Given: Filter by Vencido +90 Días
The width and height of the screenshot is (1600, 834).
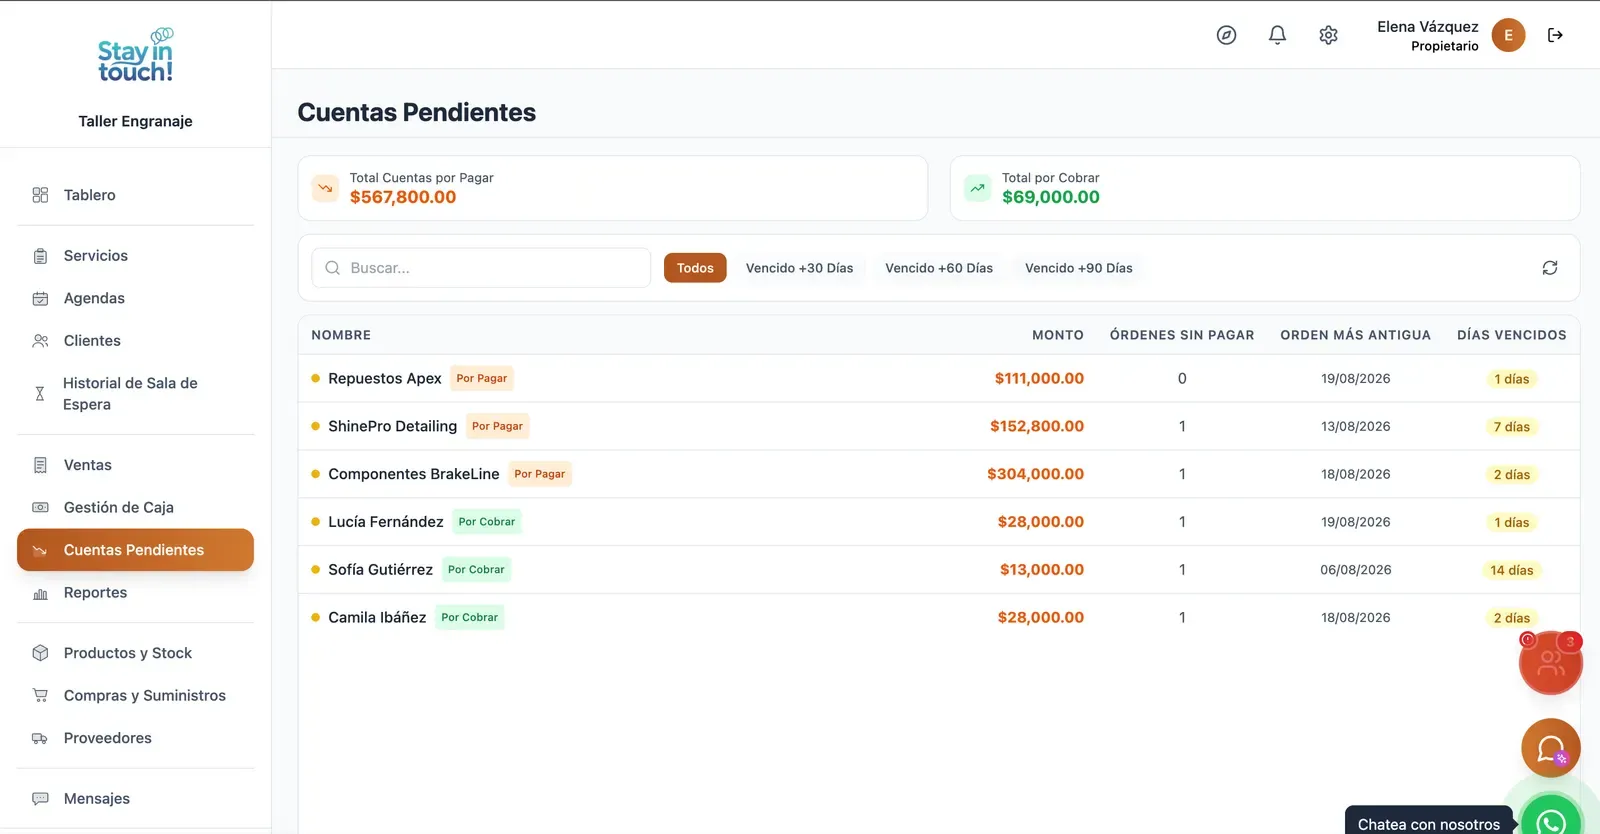Looking at the screenshot, I should [1079, 268].
